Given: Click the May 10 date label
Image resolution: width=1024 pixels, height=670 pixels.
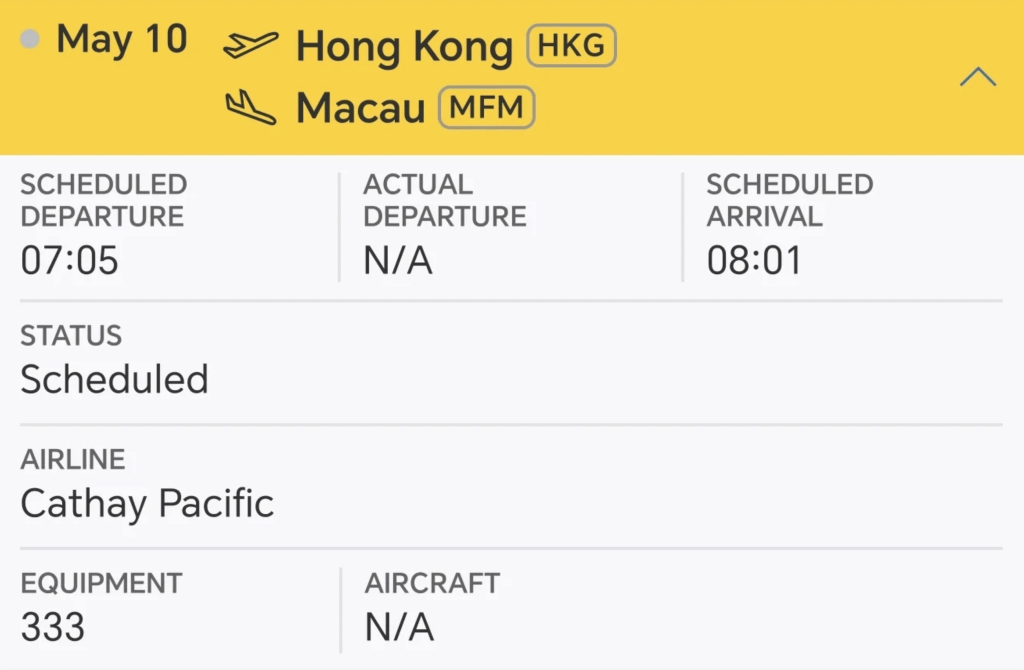Looking at the screenshot, I should [122, 39].
